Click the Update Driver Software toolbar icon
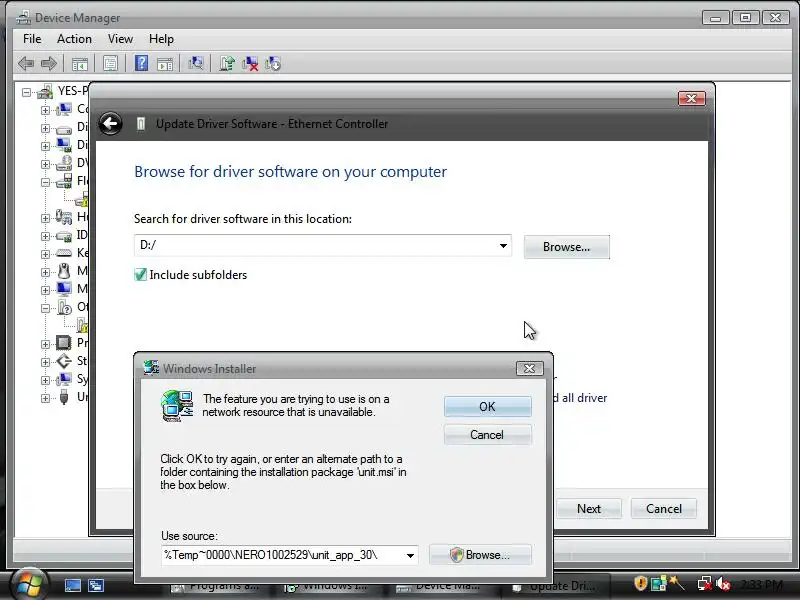Screen dimensions: 800x600 tap(227, 63)
